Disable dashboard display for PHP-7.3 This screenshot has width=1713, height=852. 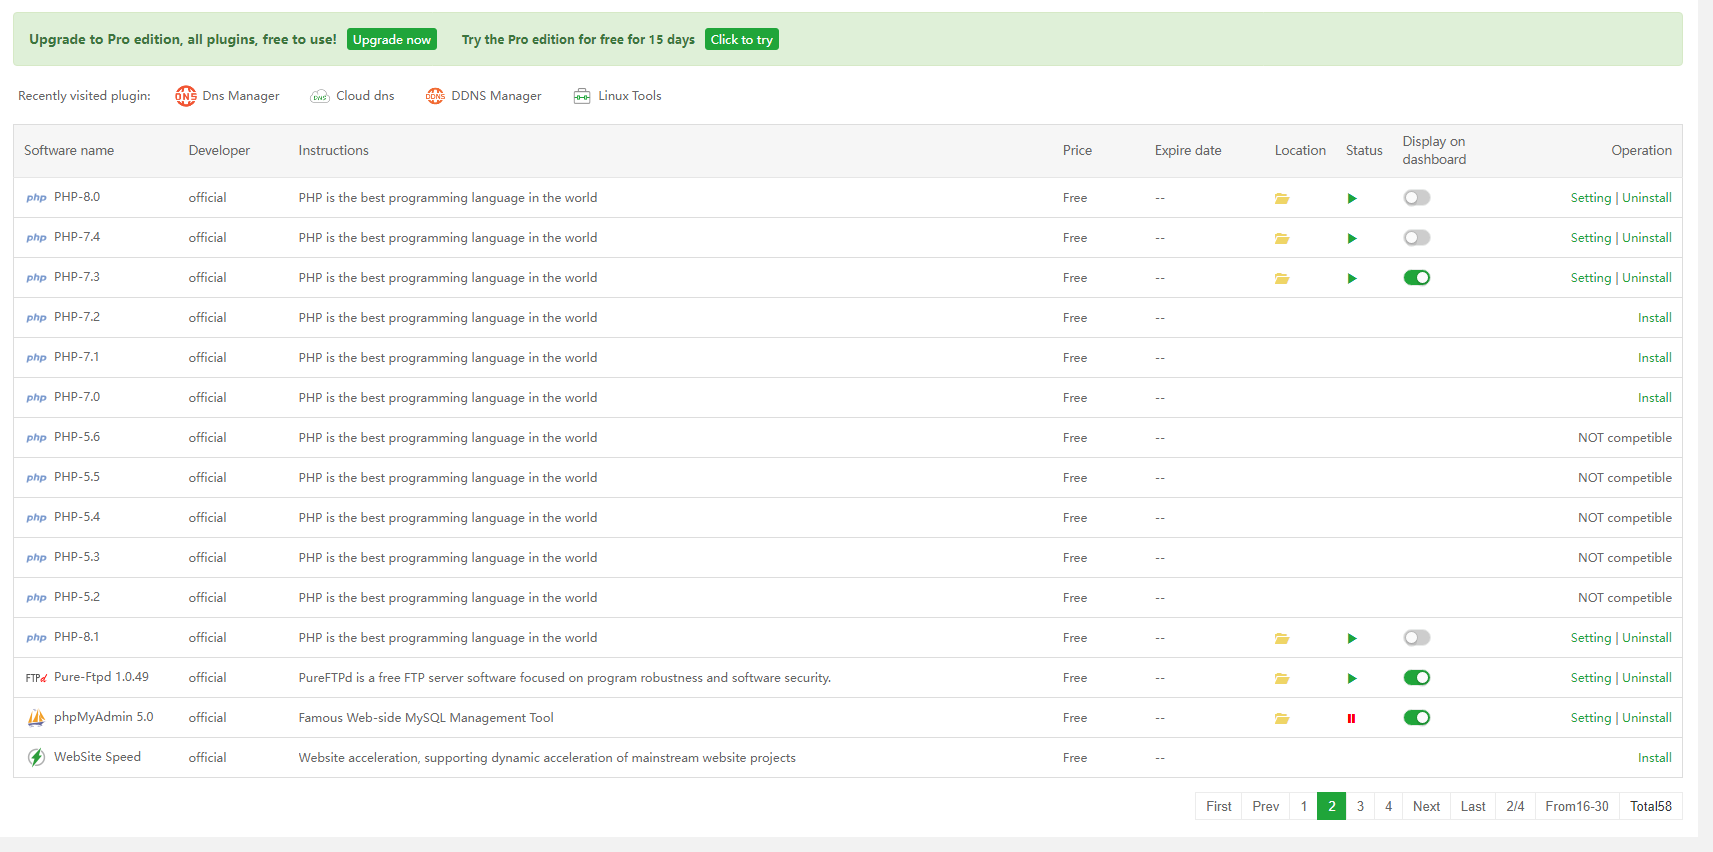pyautogui.click(x=1416, y=278)
